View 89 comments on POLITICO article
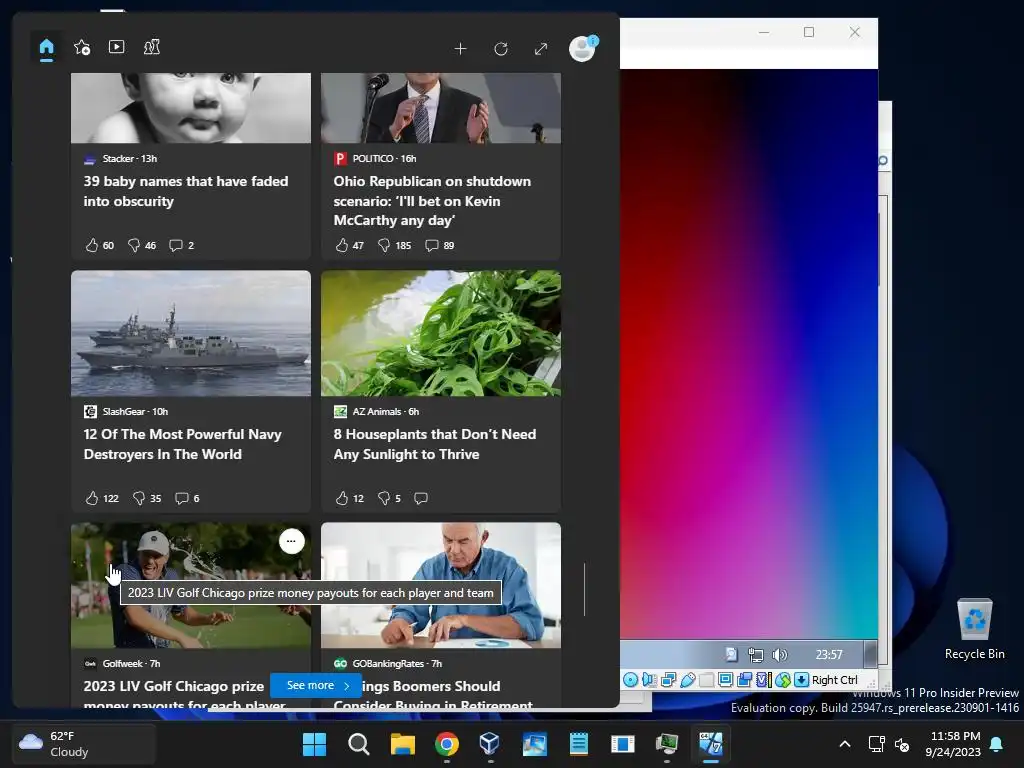 click(440, 246)
